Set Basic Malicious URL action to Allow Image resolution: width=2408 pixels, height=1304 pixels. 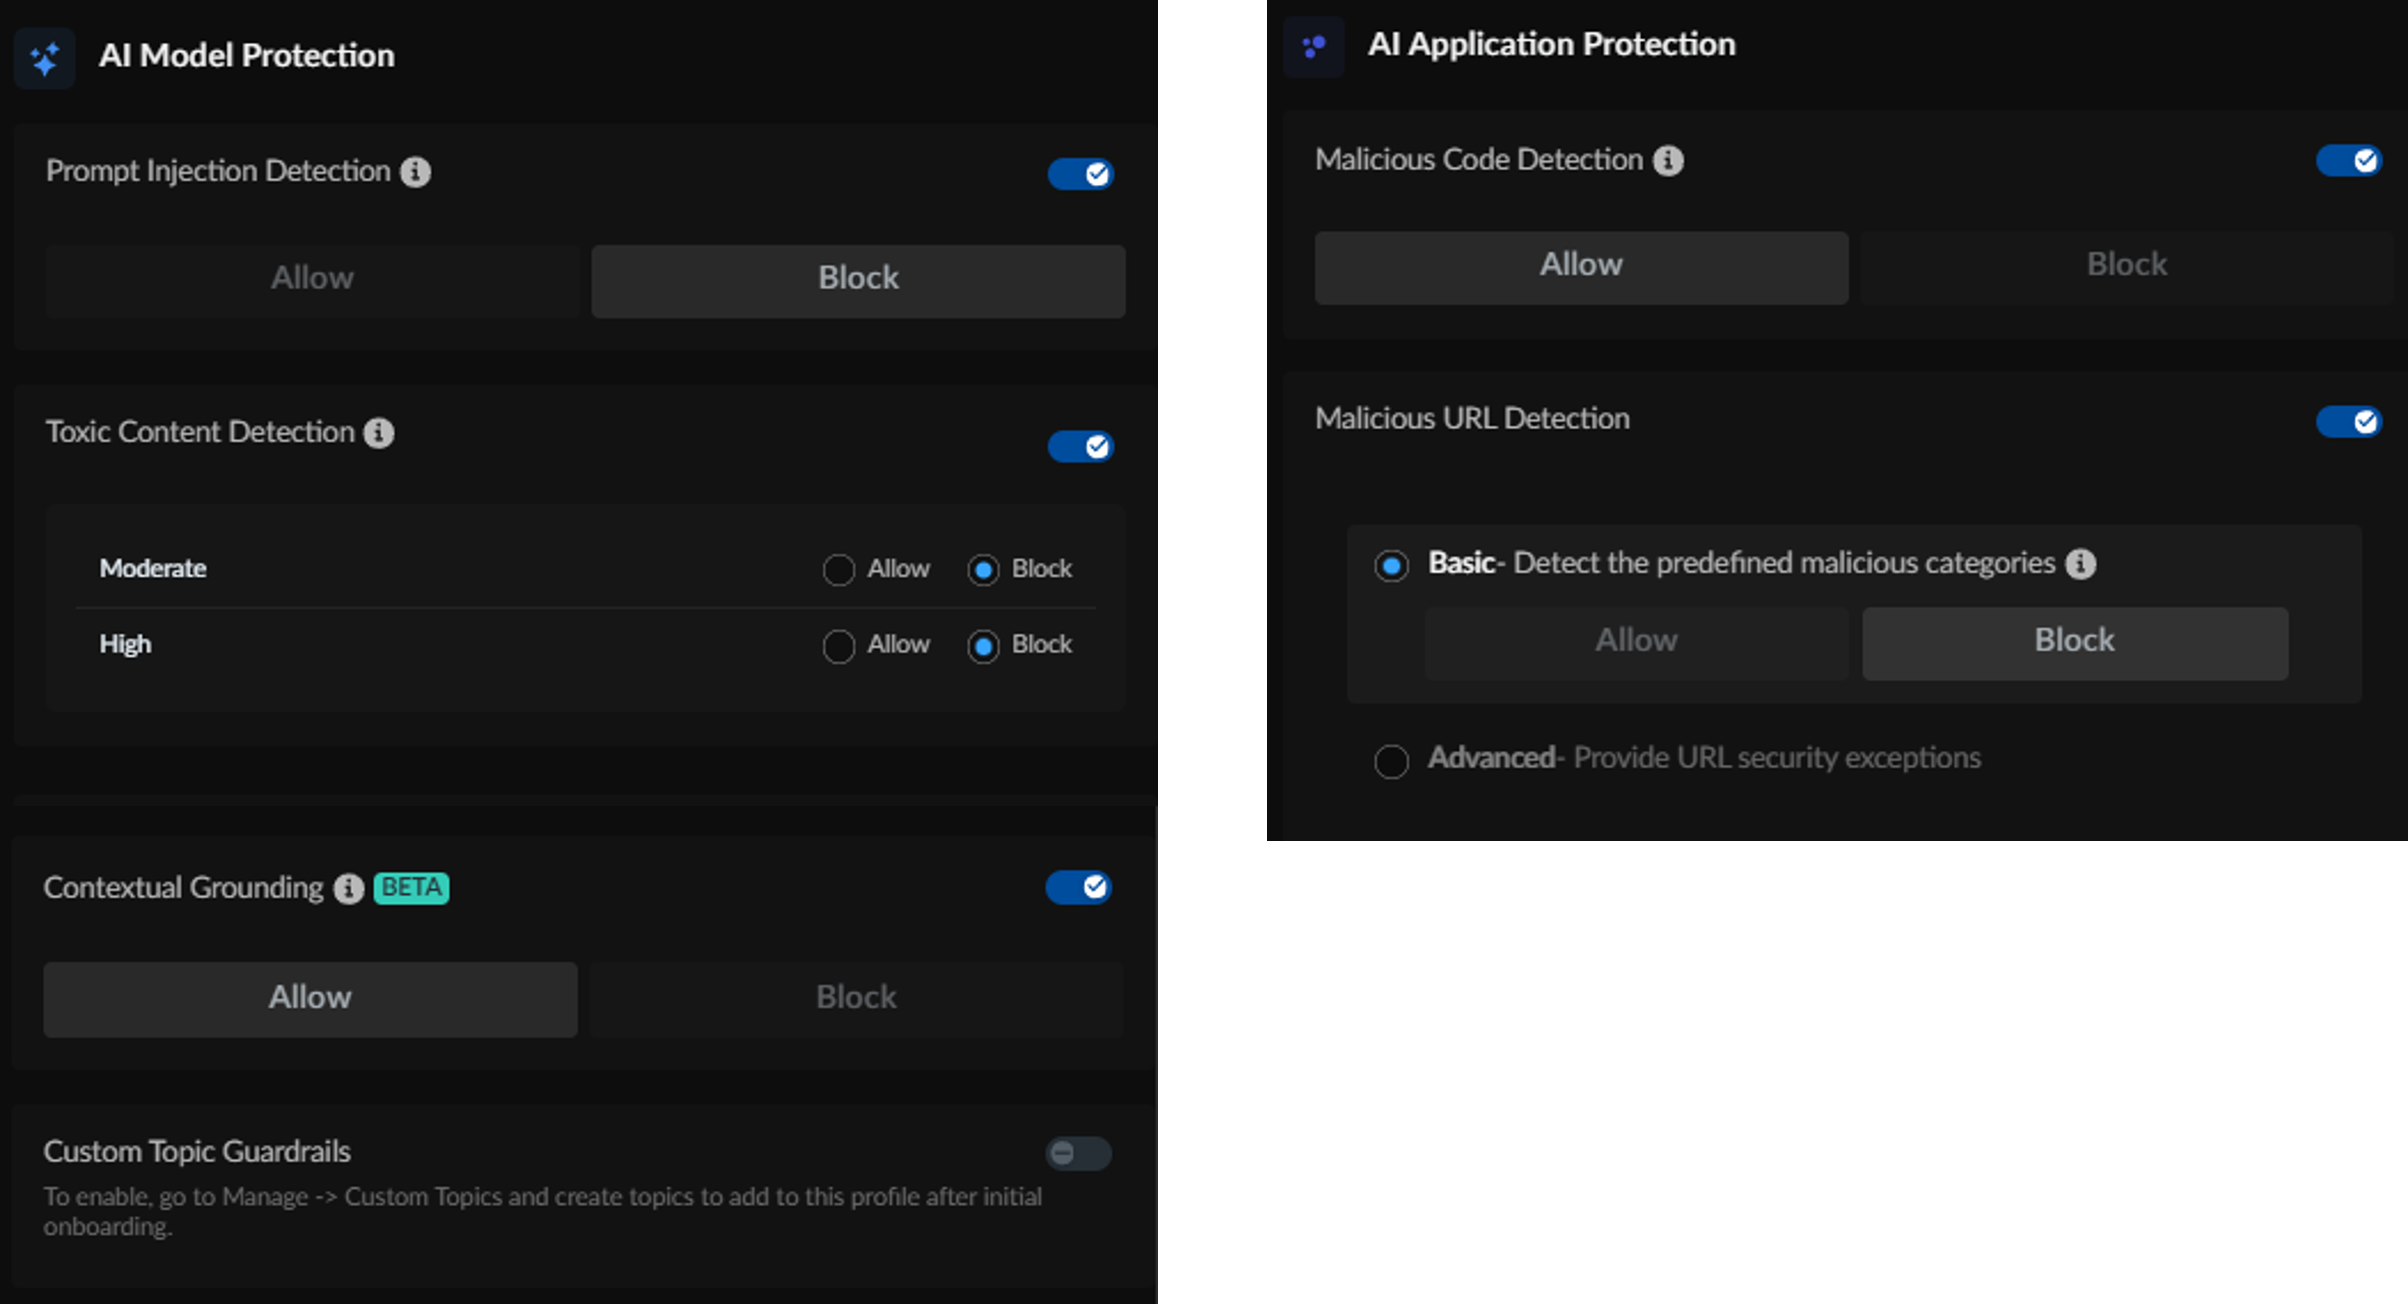[1636, 643]
